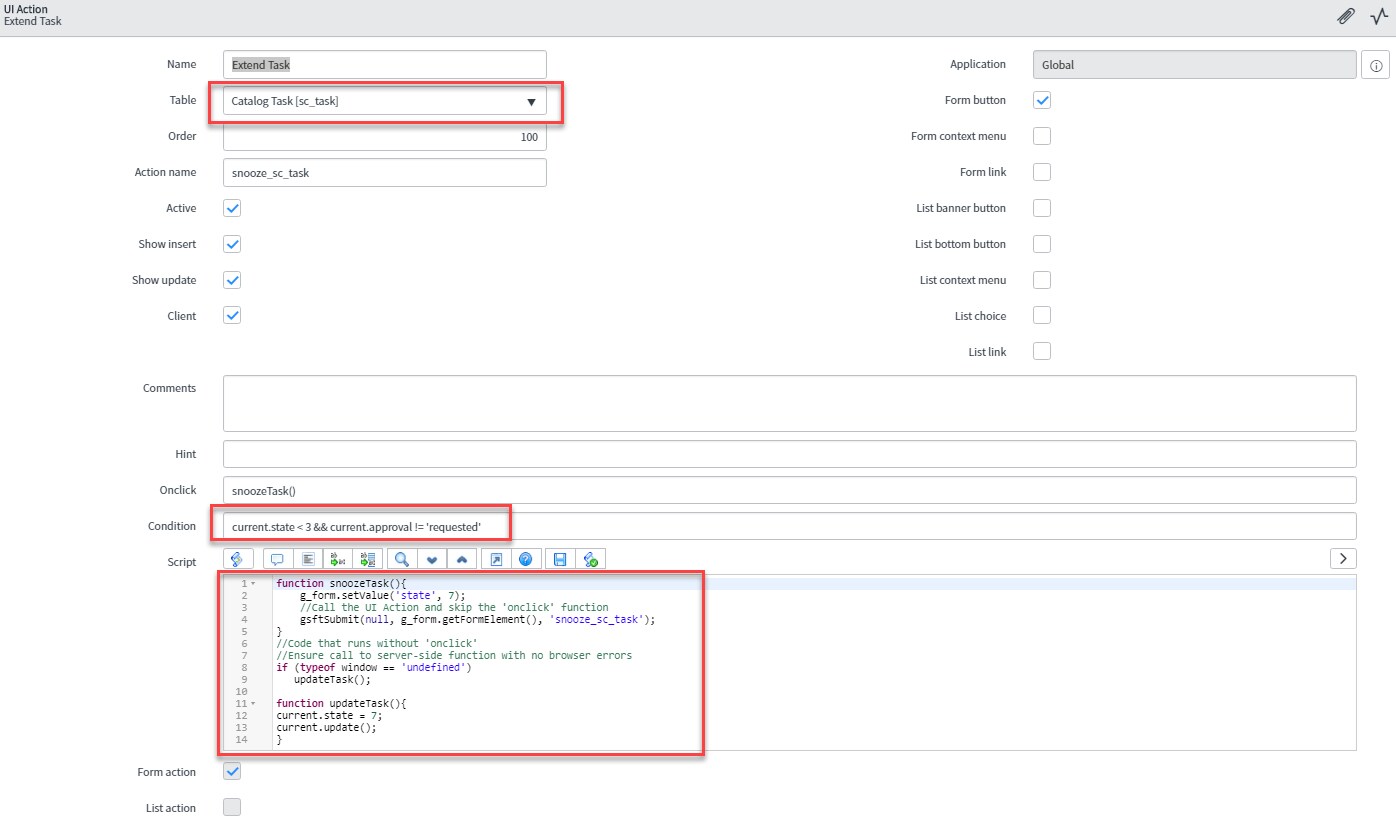Save the script with disk icon
Image resolution: width=1396 pixels, height=816 pixels.
point(560,559)
